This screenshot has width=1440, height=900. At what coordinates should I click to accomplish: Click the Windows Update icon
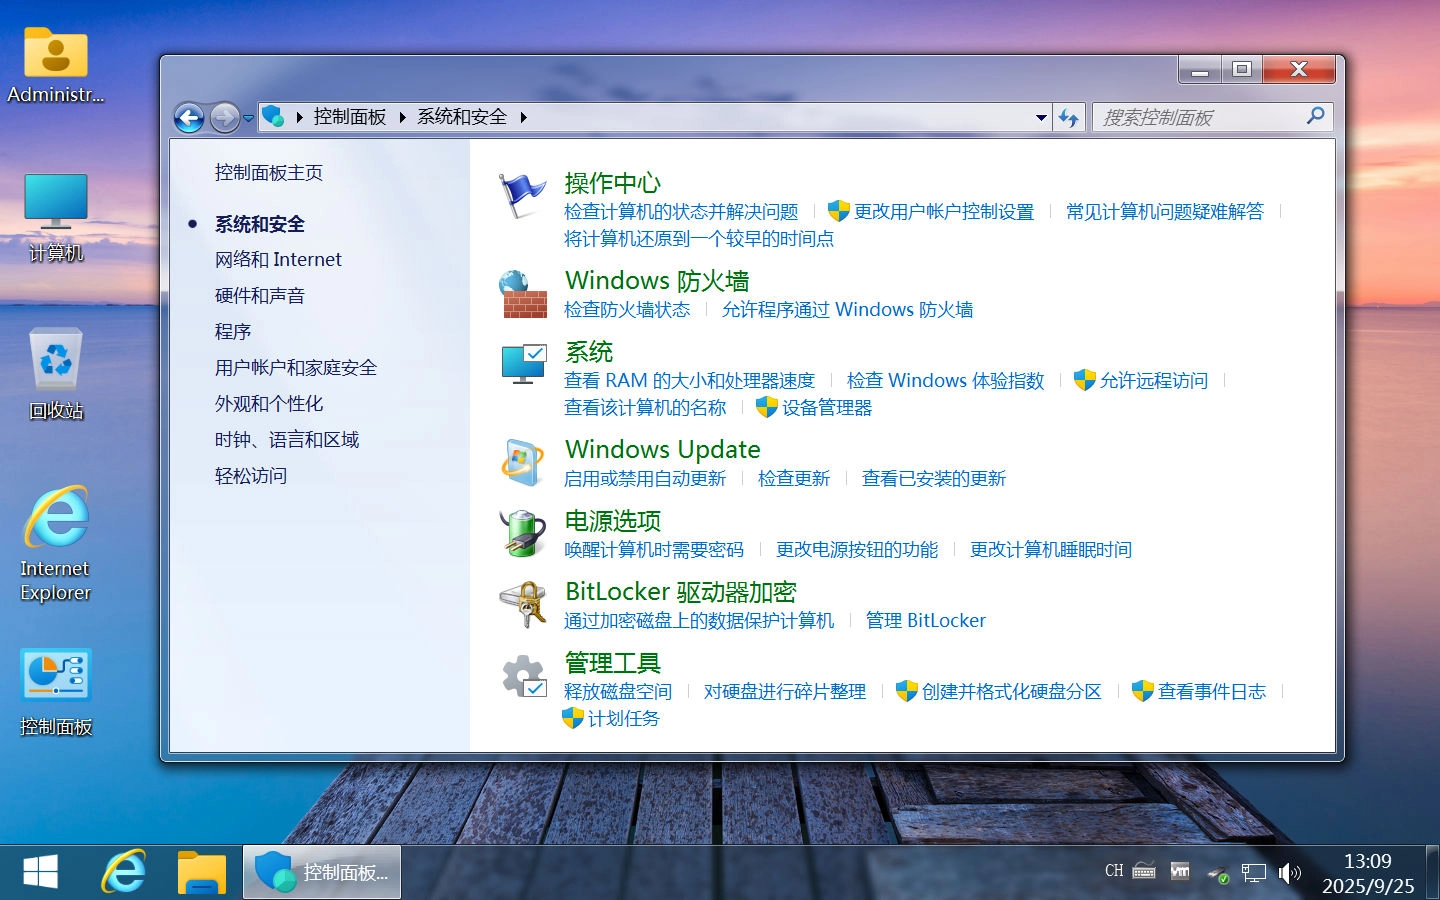523,463
